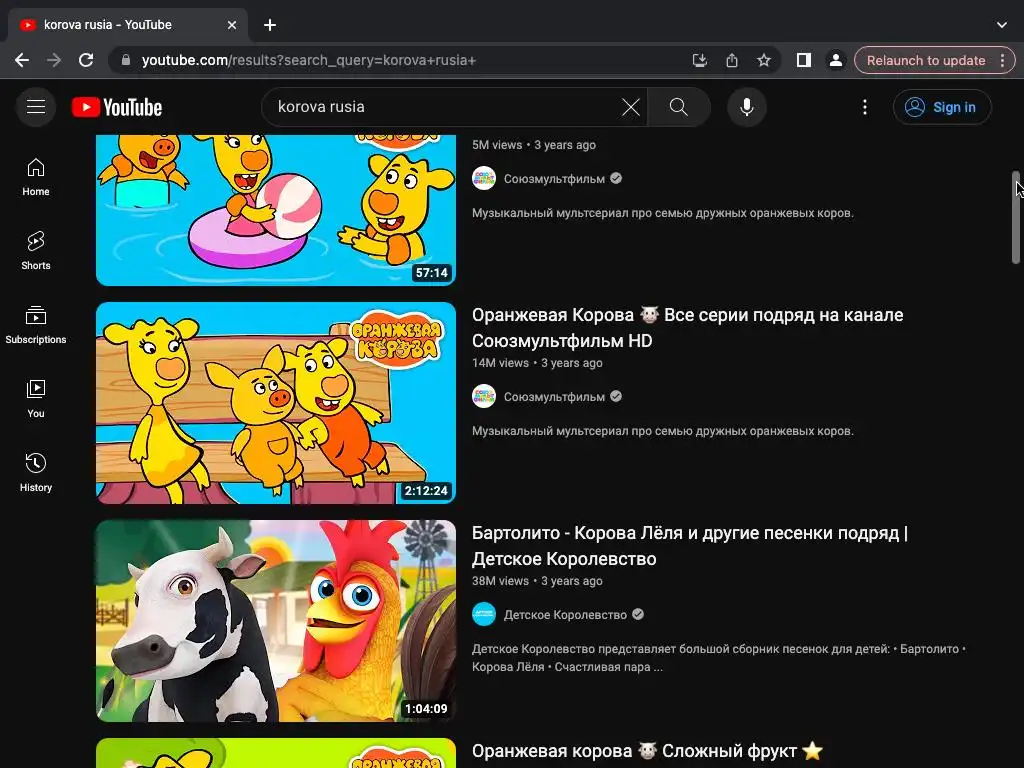Click Детское Королевство channel avatar
Screen dimensions: 1024x768
484,615
